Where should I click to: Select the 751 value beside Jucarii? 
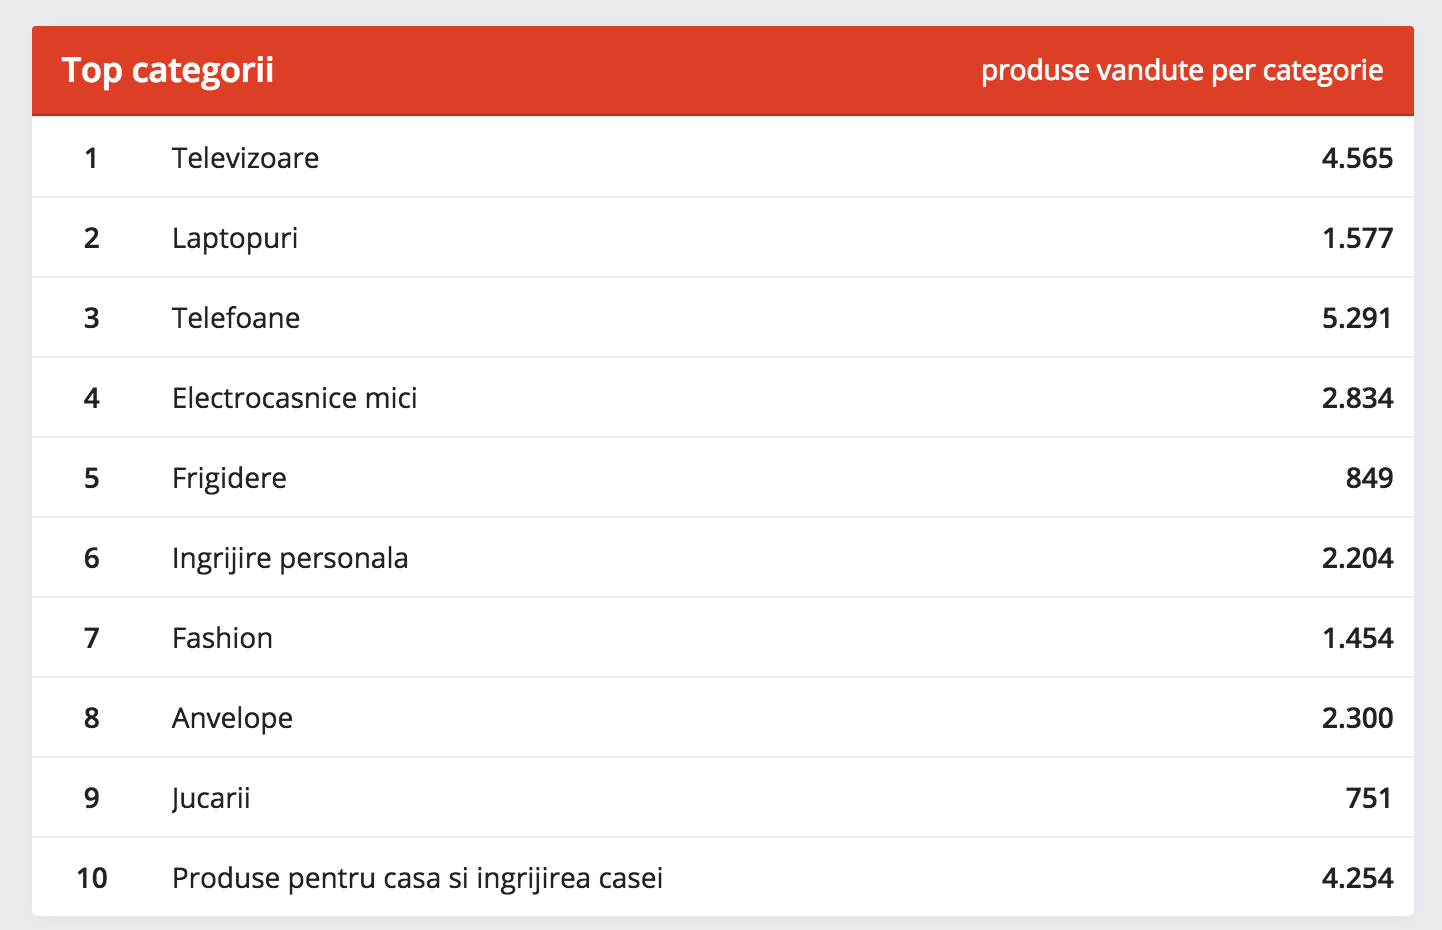click(1368, 798)
